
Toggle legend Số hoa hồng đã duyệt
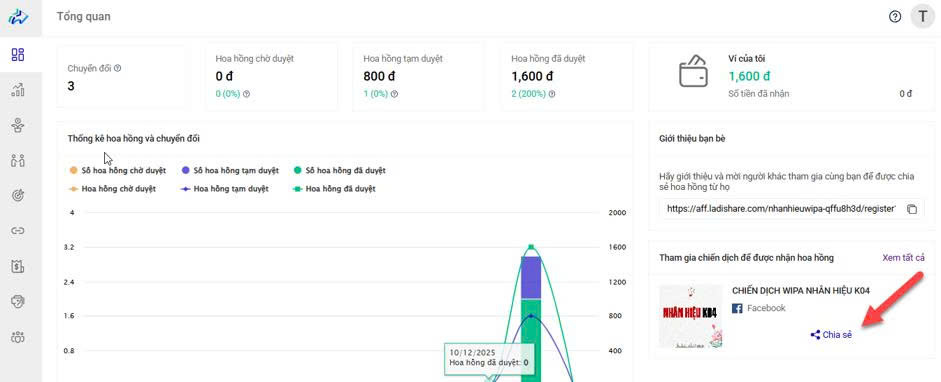340,171
